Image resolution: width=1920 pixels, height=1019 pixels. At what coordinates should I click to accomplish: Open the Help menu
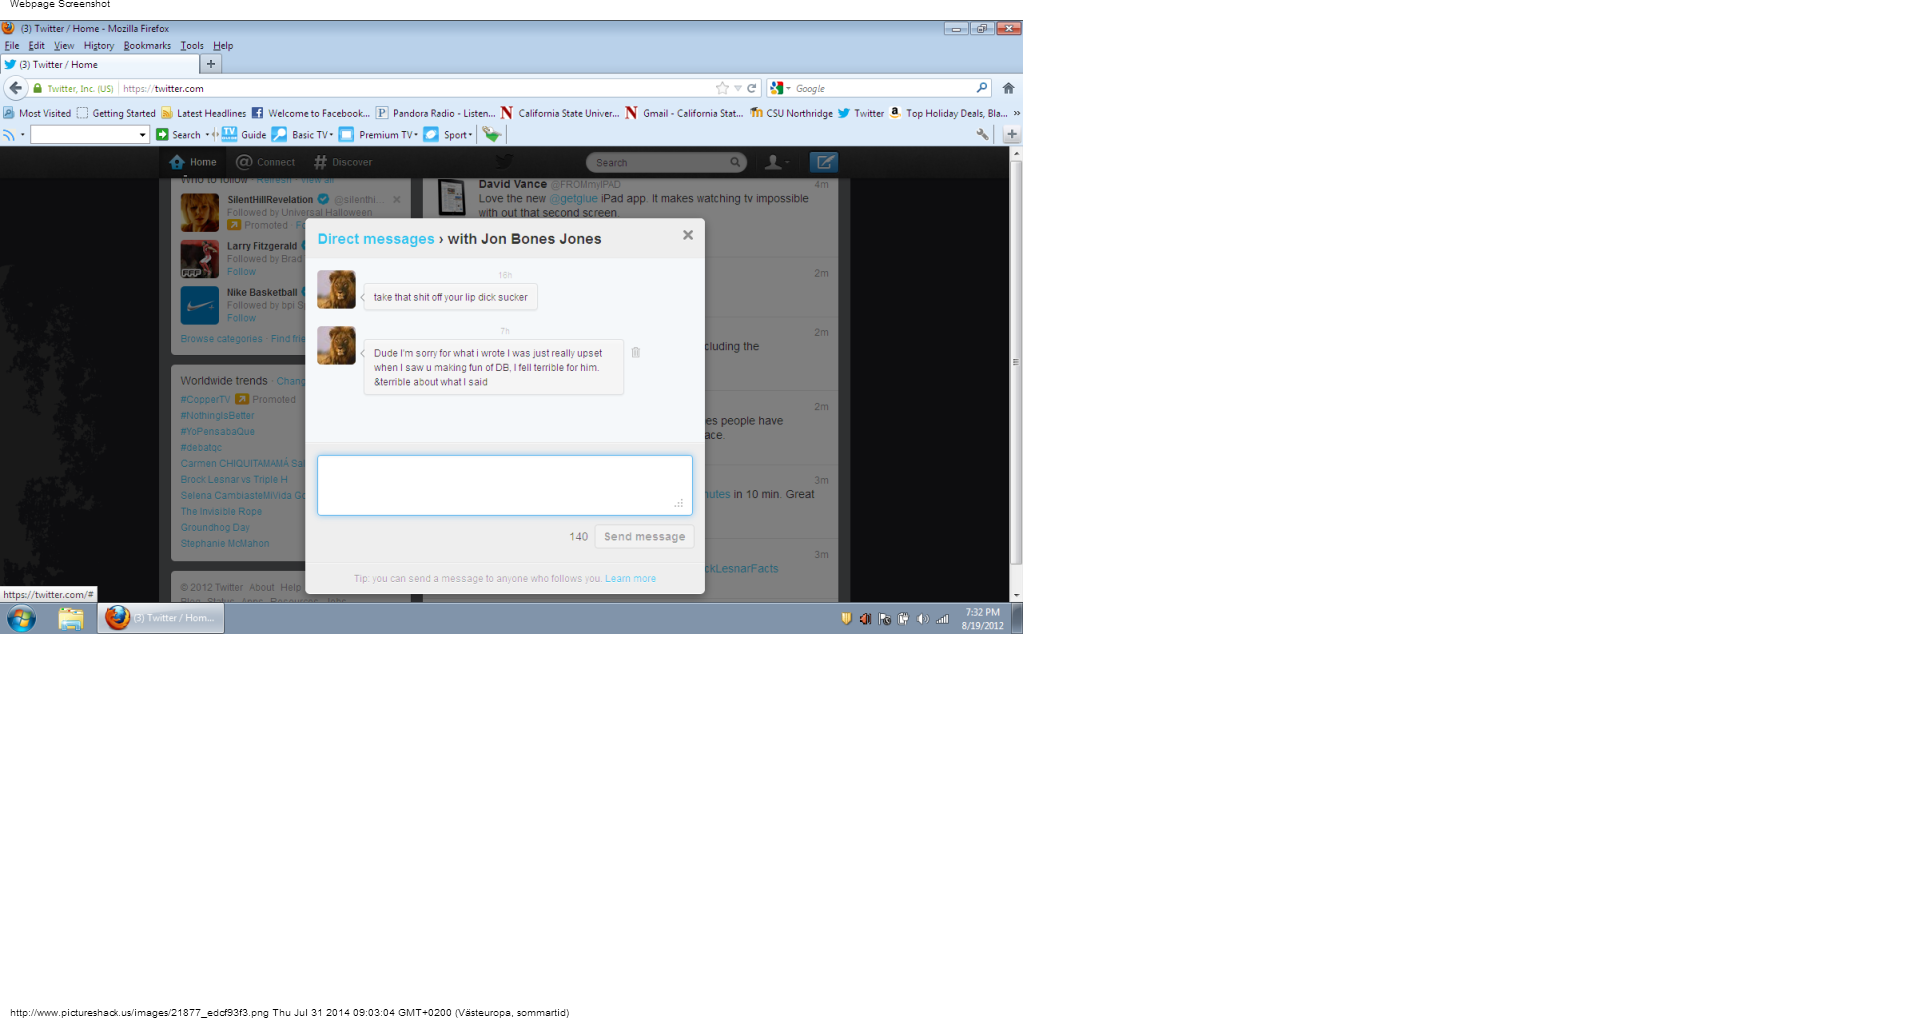tap(223, 45)
